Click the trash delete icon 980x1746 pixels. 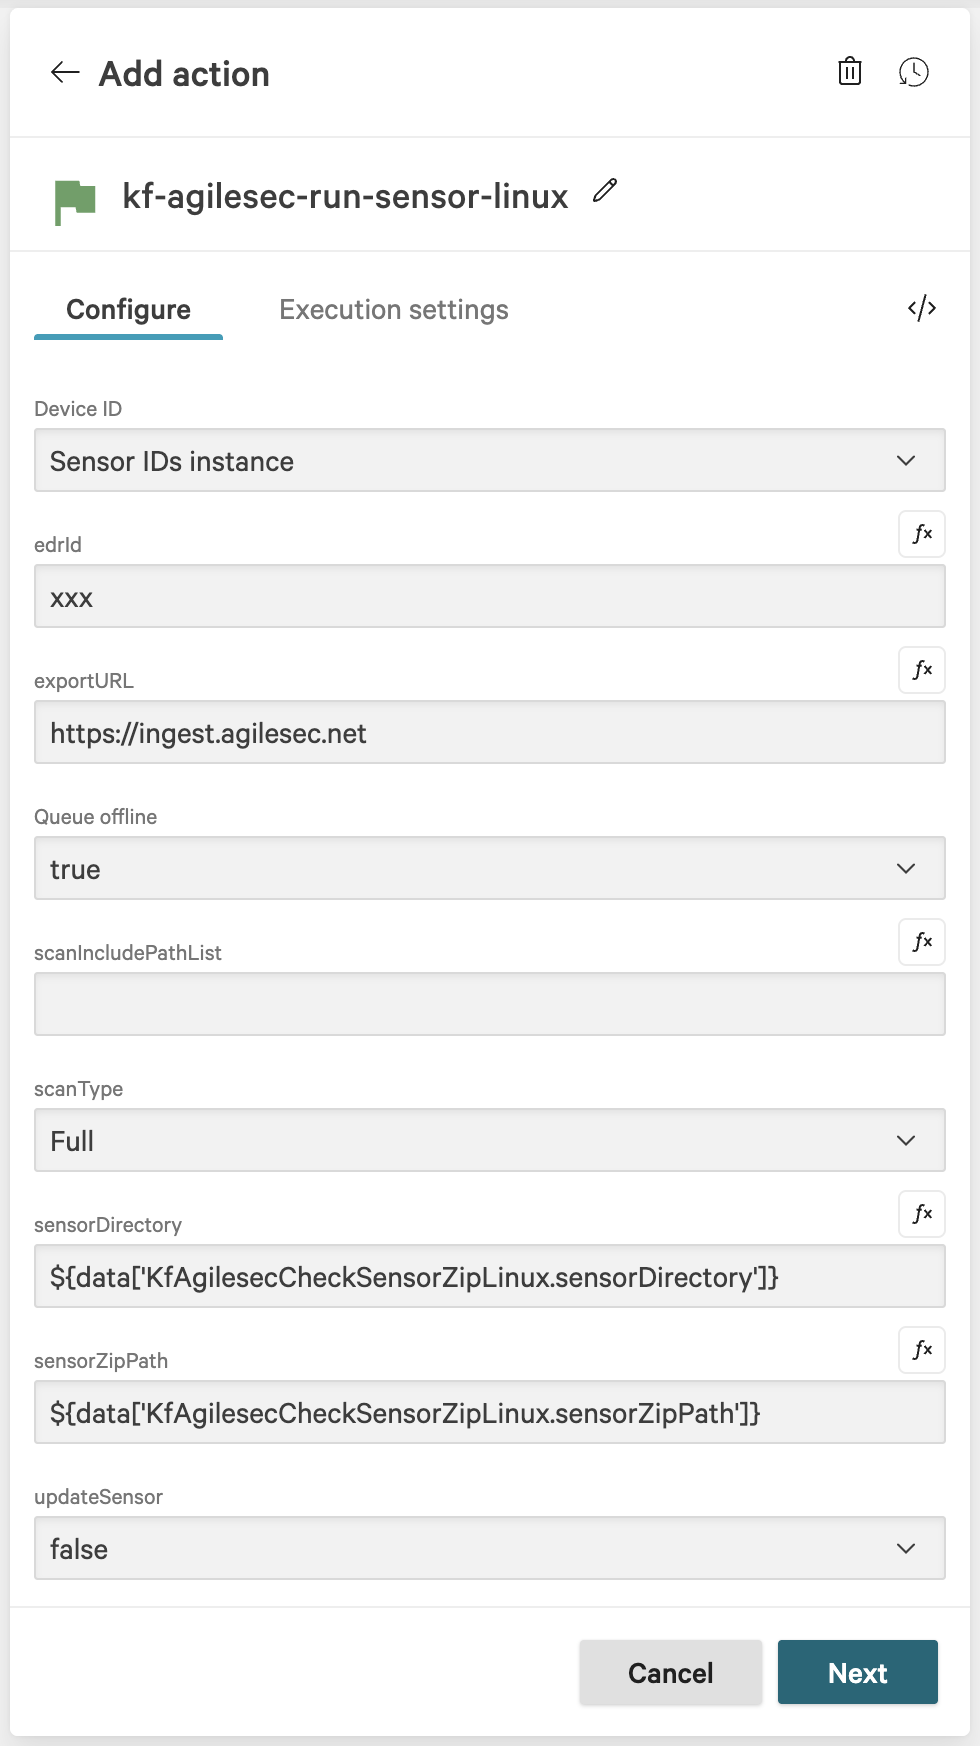point(849,72)
